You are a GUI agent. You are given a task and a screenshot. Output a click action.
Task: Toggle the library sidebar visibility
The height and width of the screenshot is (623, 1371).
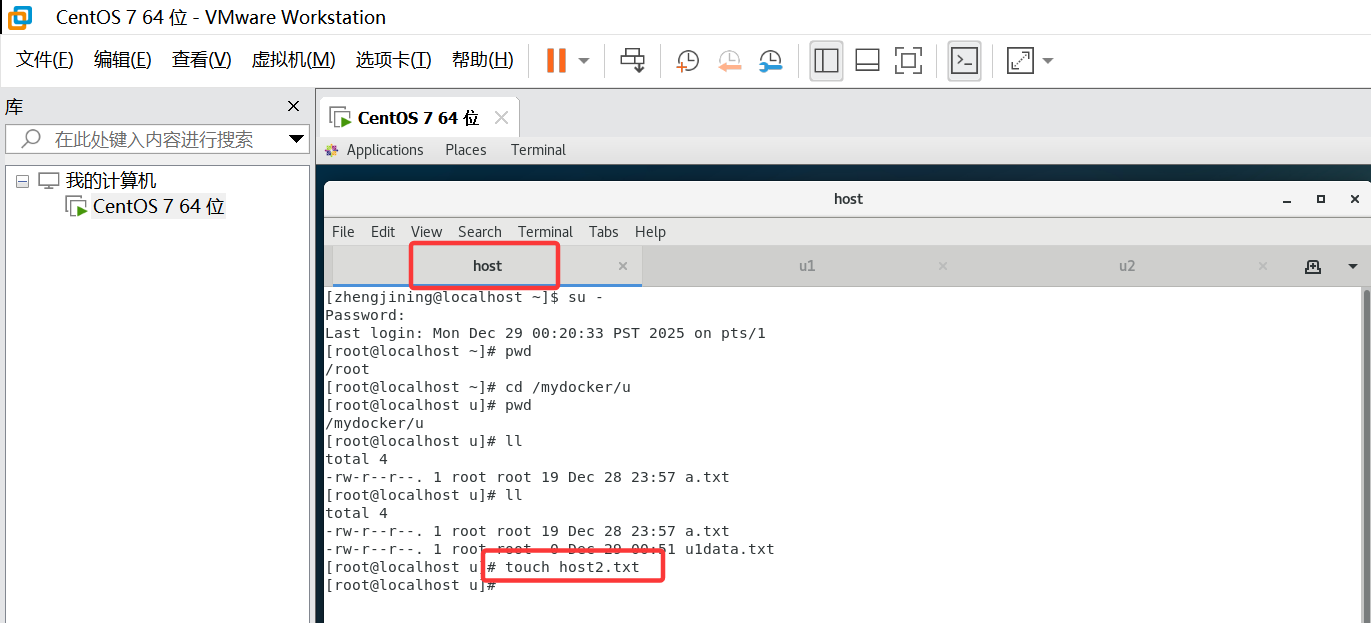point(826,61)
